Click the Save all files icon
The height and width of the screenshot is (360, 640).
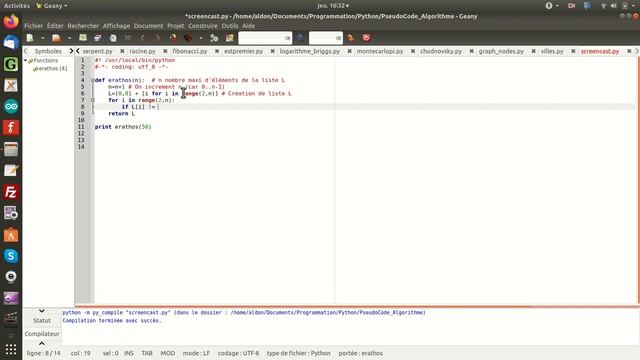[x=98, y=38]
